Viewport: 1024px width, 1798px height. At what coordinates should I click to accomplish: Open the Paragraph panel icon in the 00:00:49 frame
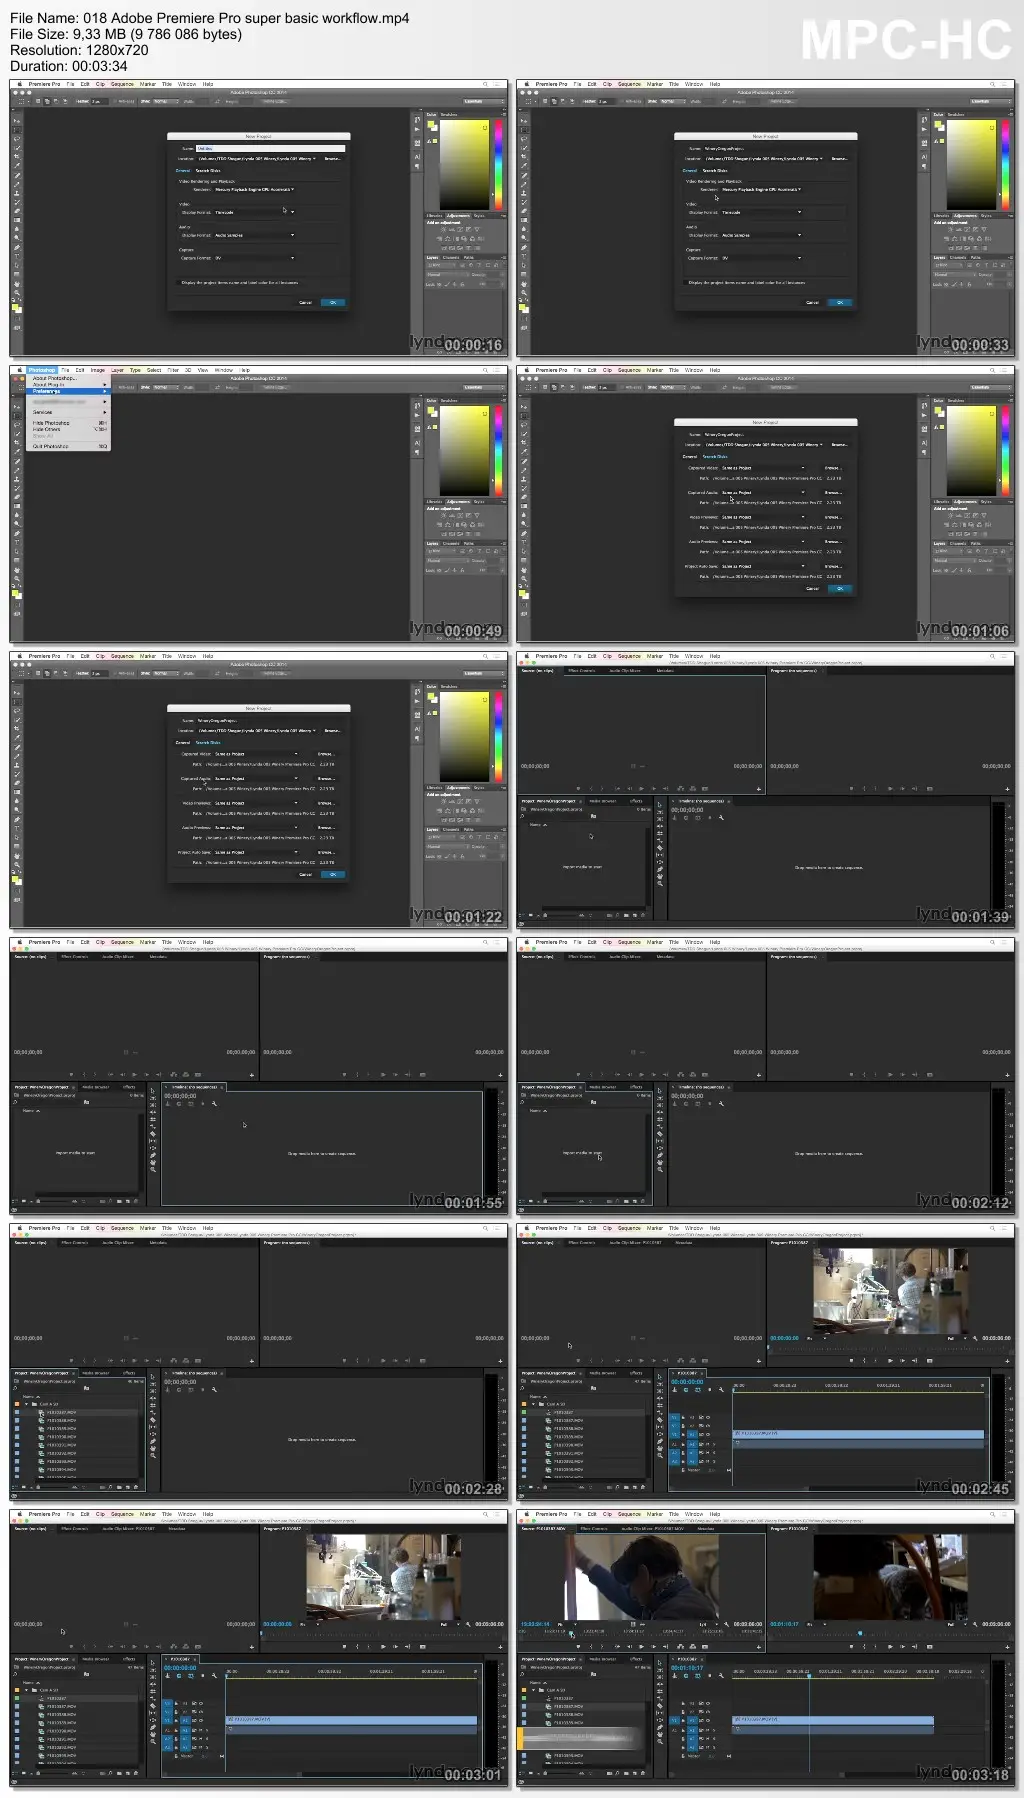click(x=417, y=453)
